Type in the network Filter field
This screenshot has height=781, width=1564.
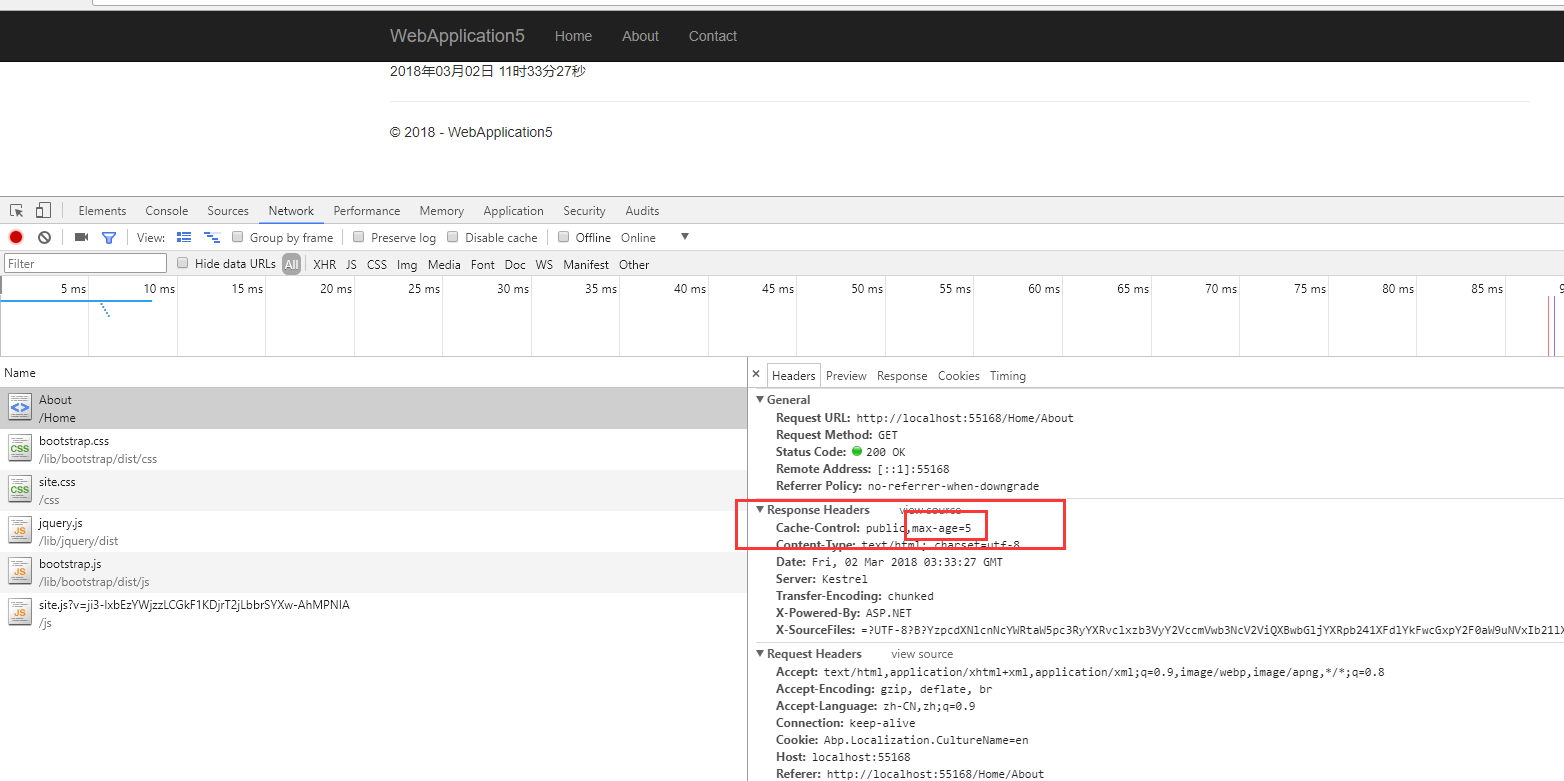pos(85,262)
